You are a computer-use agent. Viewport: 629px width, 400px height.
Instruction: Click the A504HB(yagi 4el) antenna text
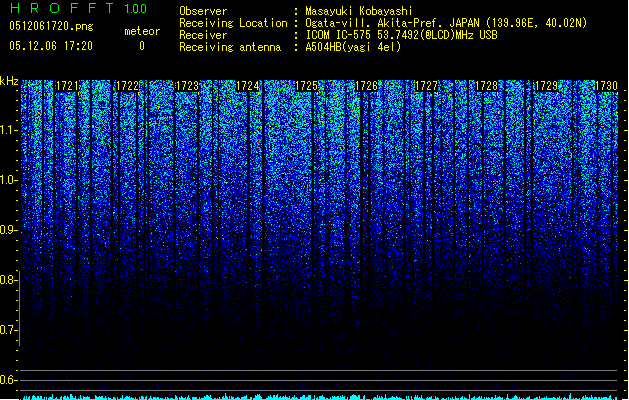tap(353, 47)
